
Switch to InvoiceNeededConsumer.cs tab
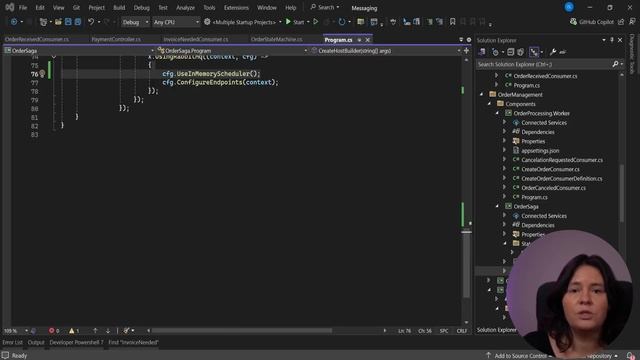pos(196,39)
